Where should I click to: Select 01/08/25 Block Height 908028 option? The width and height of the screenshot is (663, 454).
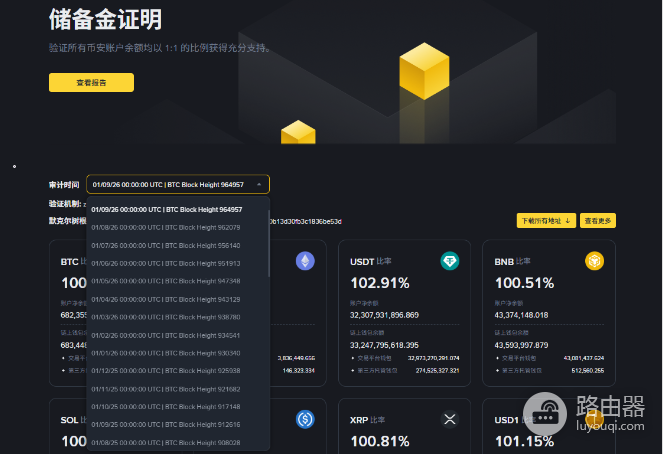point(166,443)
